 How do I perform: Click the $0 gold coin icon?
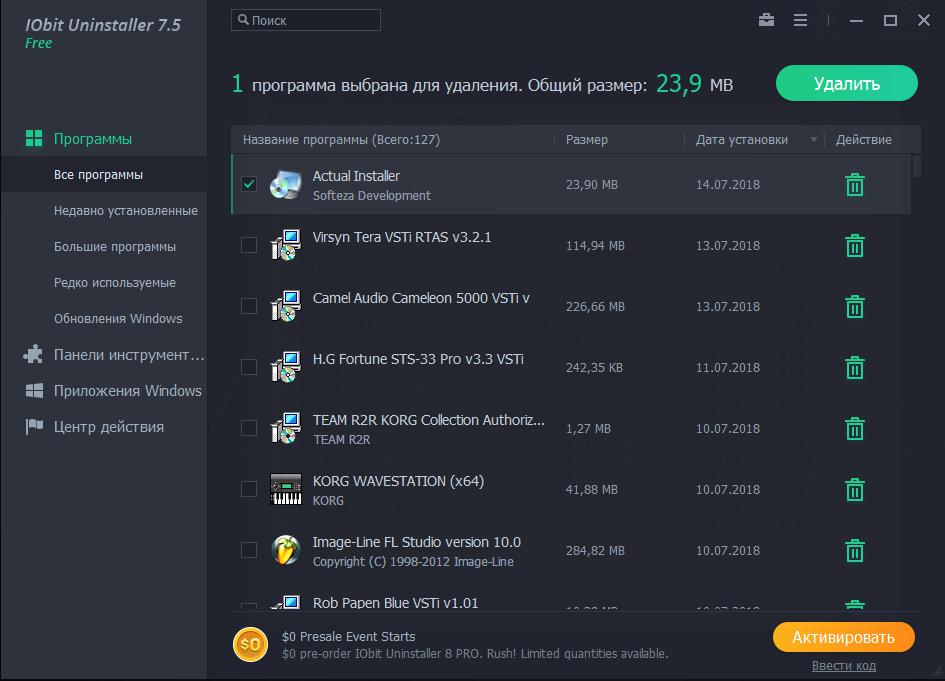point(250,644)
